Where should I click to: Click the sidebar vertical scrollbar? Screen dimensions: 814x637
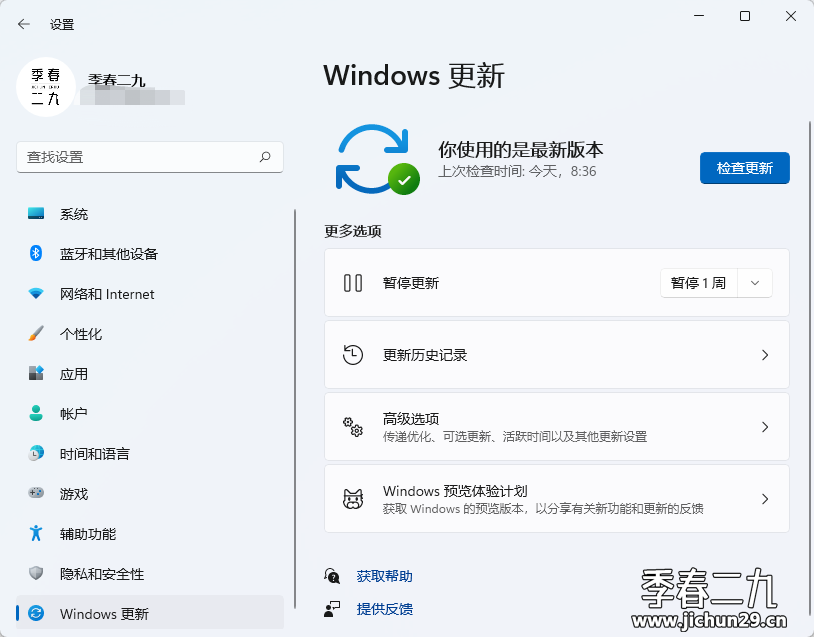pos(295,409)
